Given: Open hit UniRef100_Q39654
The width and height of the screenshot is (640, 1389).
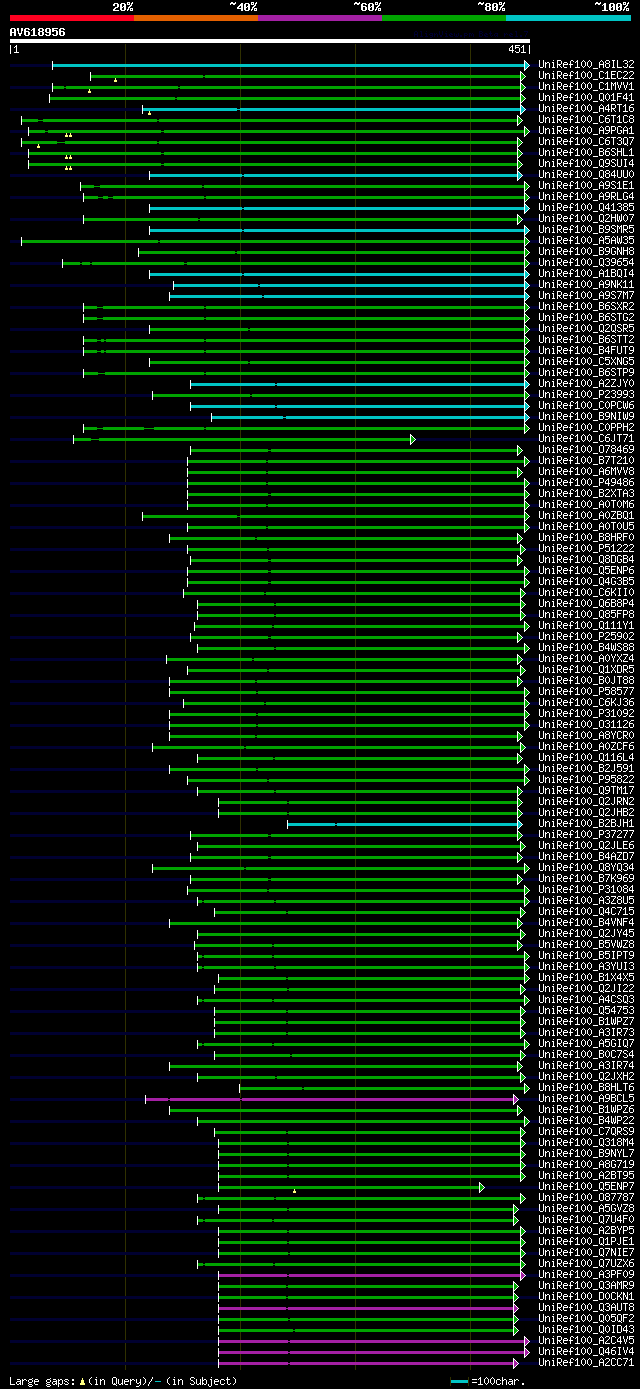Looking at the screenshot, I should click(x=586, y=263).
